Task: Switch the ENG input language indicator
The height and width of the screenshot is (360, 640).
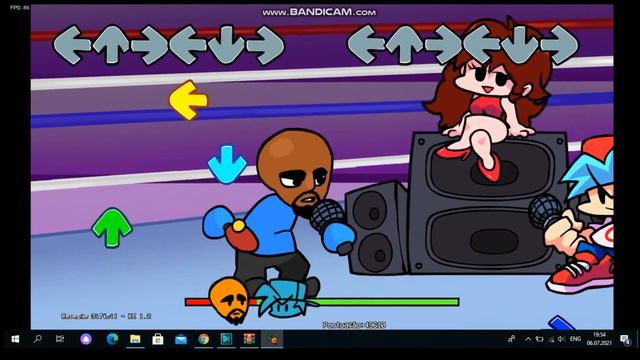Action: click(x=576, y=339)
